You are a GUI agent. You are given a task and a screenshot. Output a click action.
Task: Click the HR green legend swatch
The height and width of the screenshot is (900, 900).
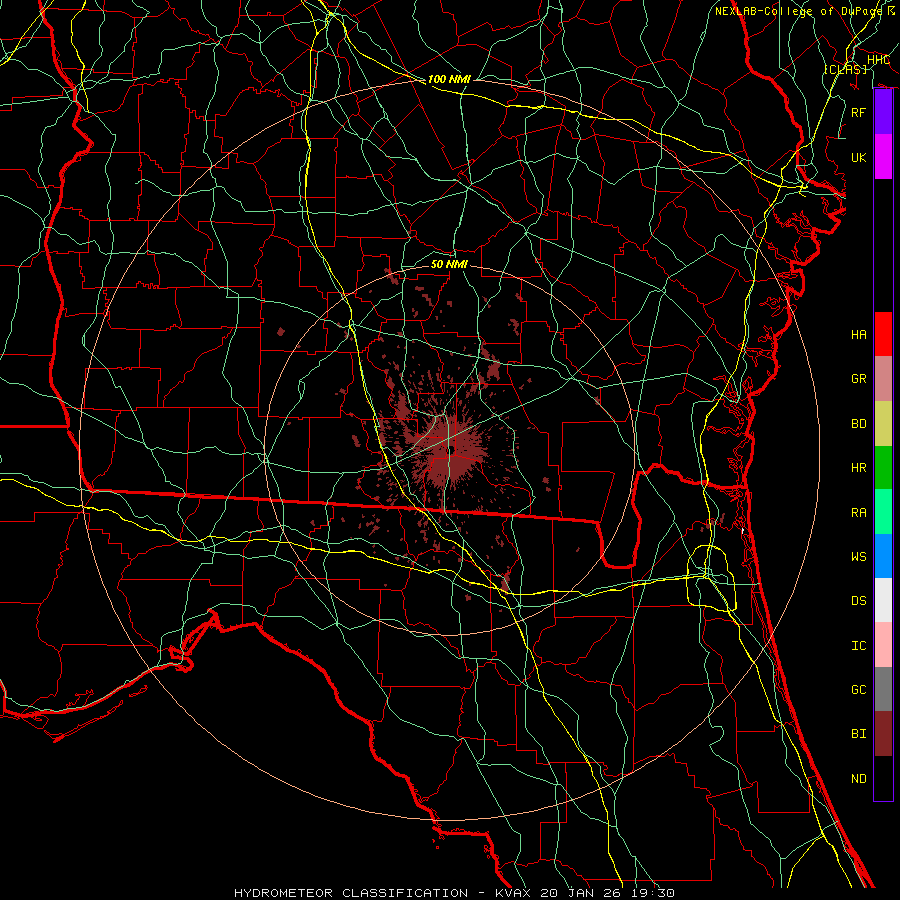click(x=883, y=468)
